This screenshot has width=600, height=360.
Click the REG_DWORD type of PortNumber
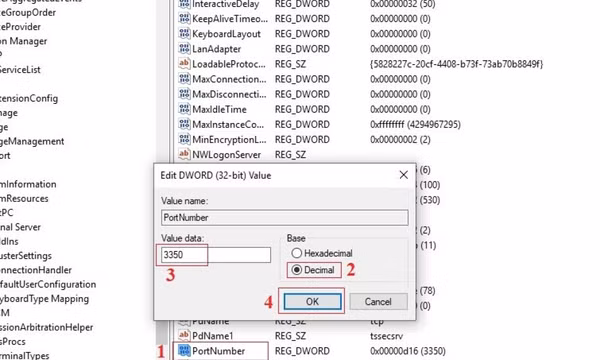pyautogui.click(x=302, y=351)
